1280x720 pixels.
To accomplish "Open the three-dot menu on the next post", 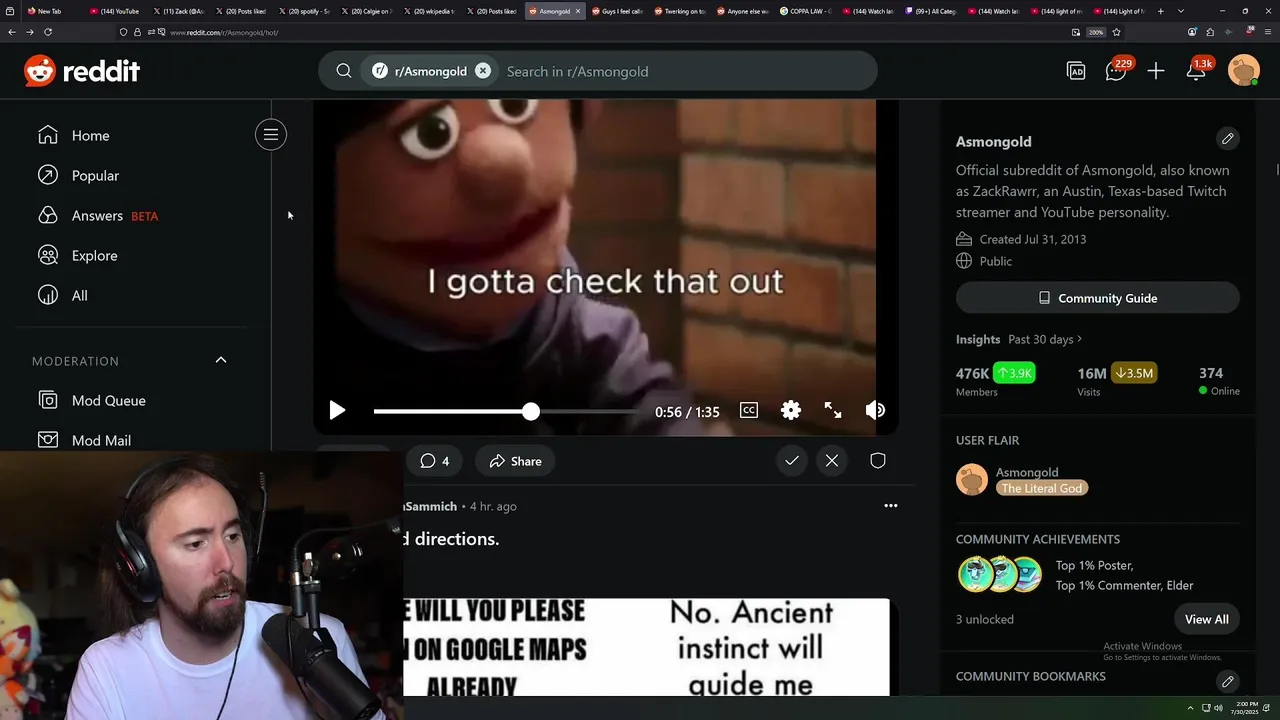I will tap(890, 506).
